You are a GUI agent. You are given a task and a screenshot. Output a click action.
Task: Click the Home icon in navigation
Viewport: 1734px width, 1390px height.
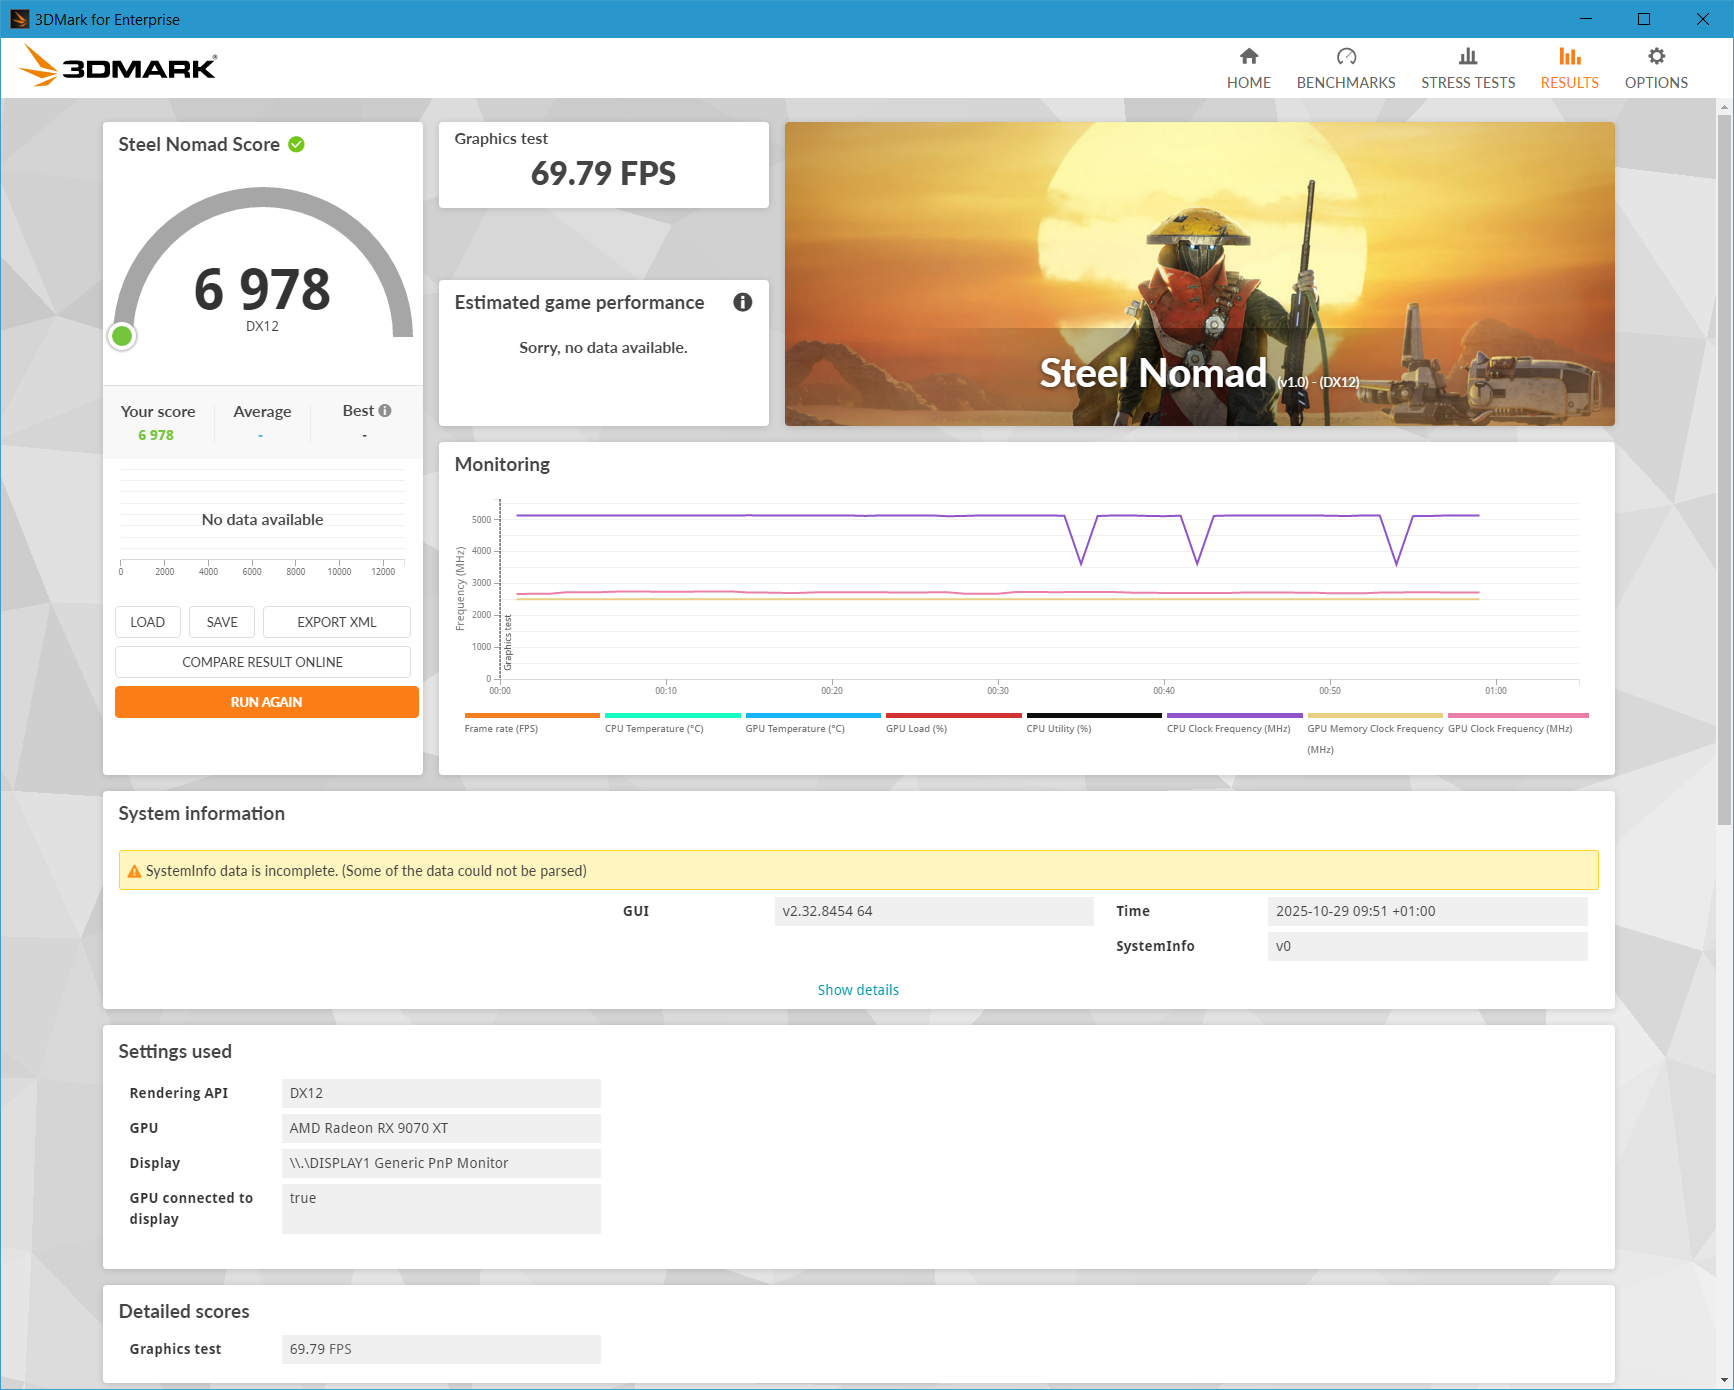(1248, 57)
